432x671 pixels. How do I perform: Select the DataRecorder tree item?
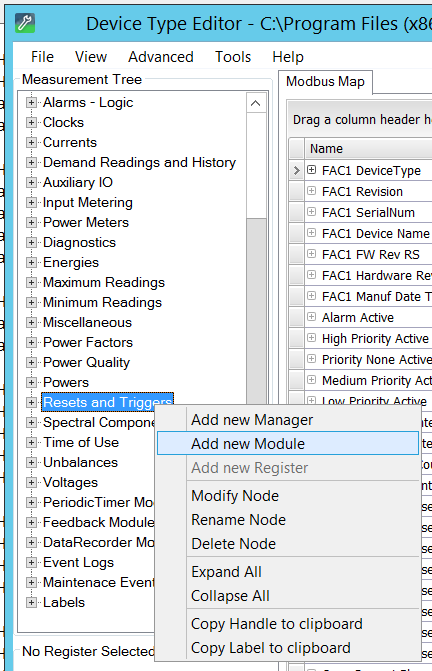pyautogui.click(x=99, y=542)
